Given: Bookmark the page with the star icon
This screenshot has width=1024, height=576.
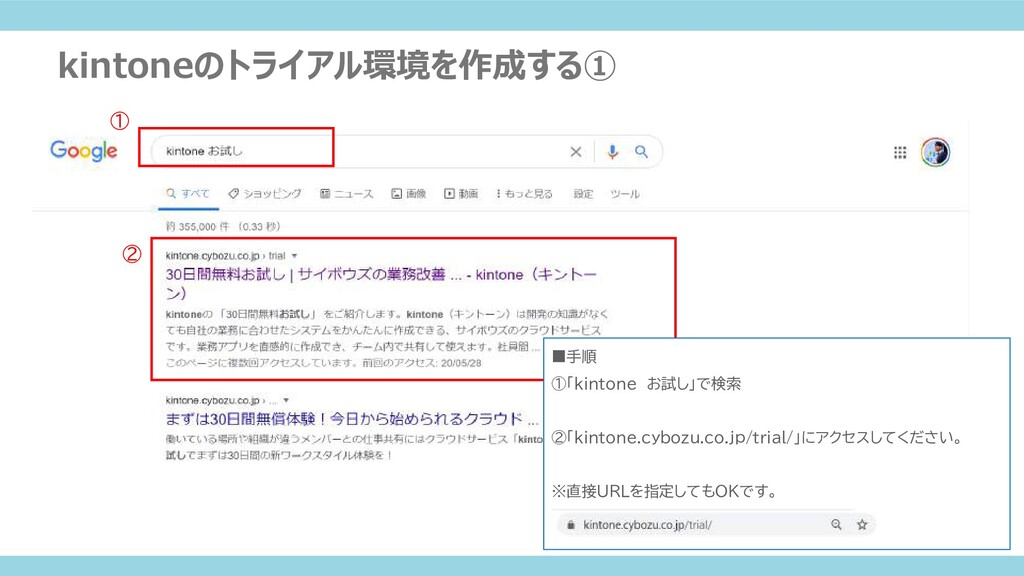Looking at the screenshot, I should point(862,524).
